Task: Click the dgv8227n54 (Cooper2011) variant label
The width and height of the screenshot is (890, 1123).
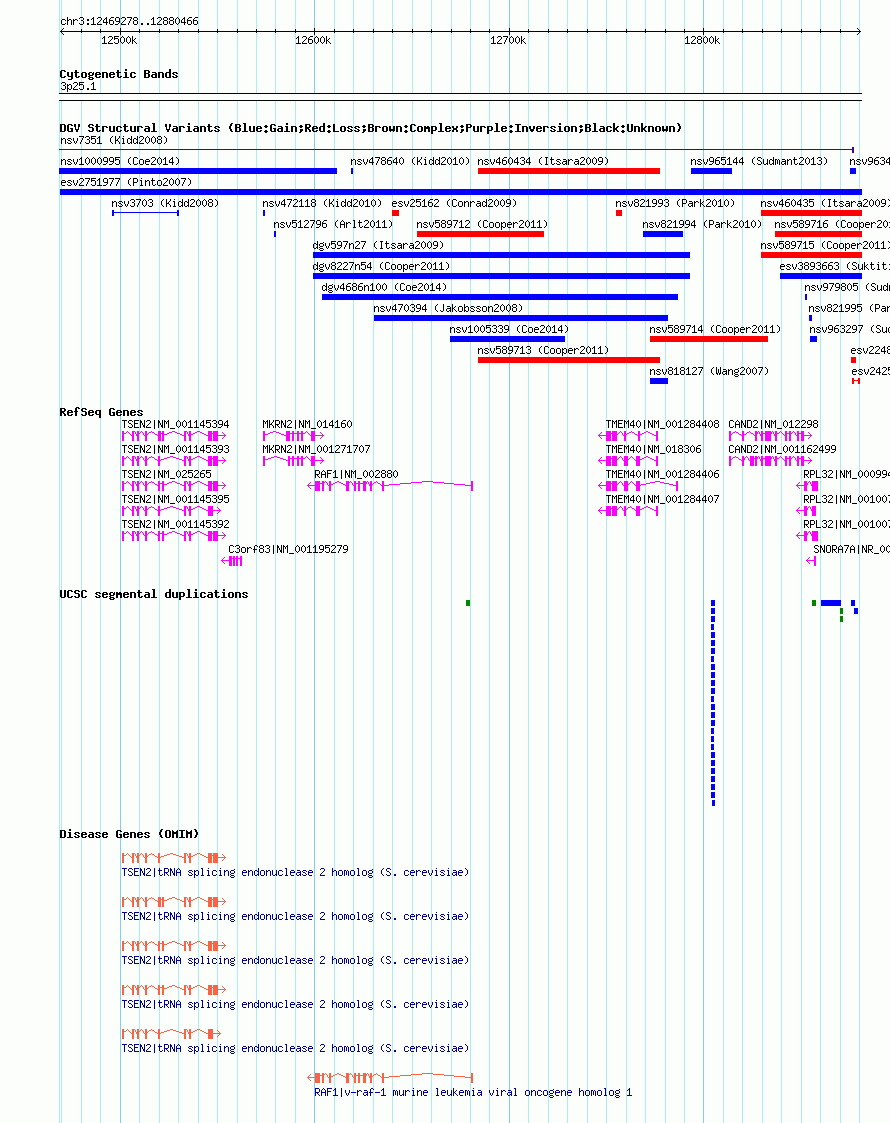Action: (x=382, y=266)
